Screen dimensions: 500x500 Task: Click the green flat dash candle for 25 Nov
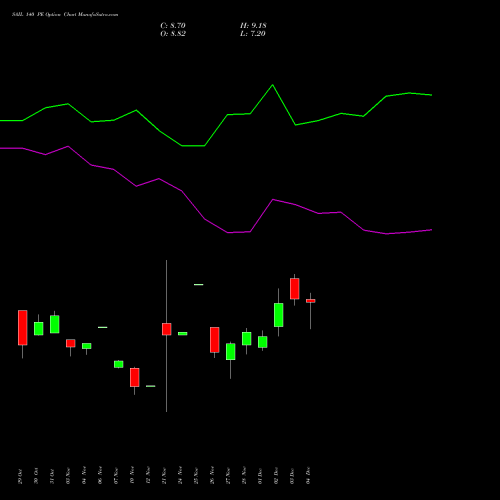(x=199, y=284)
